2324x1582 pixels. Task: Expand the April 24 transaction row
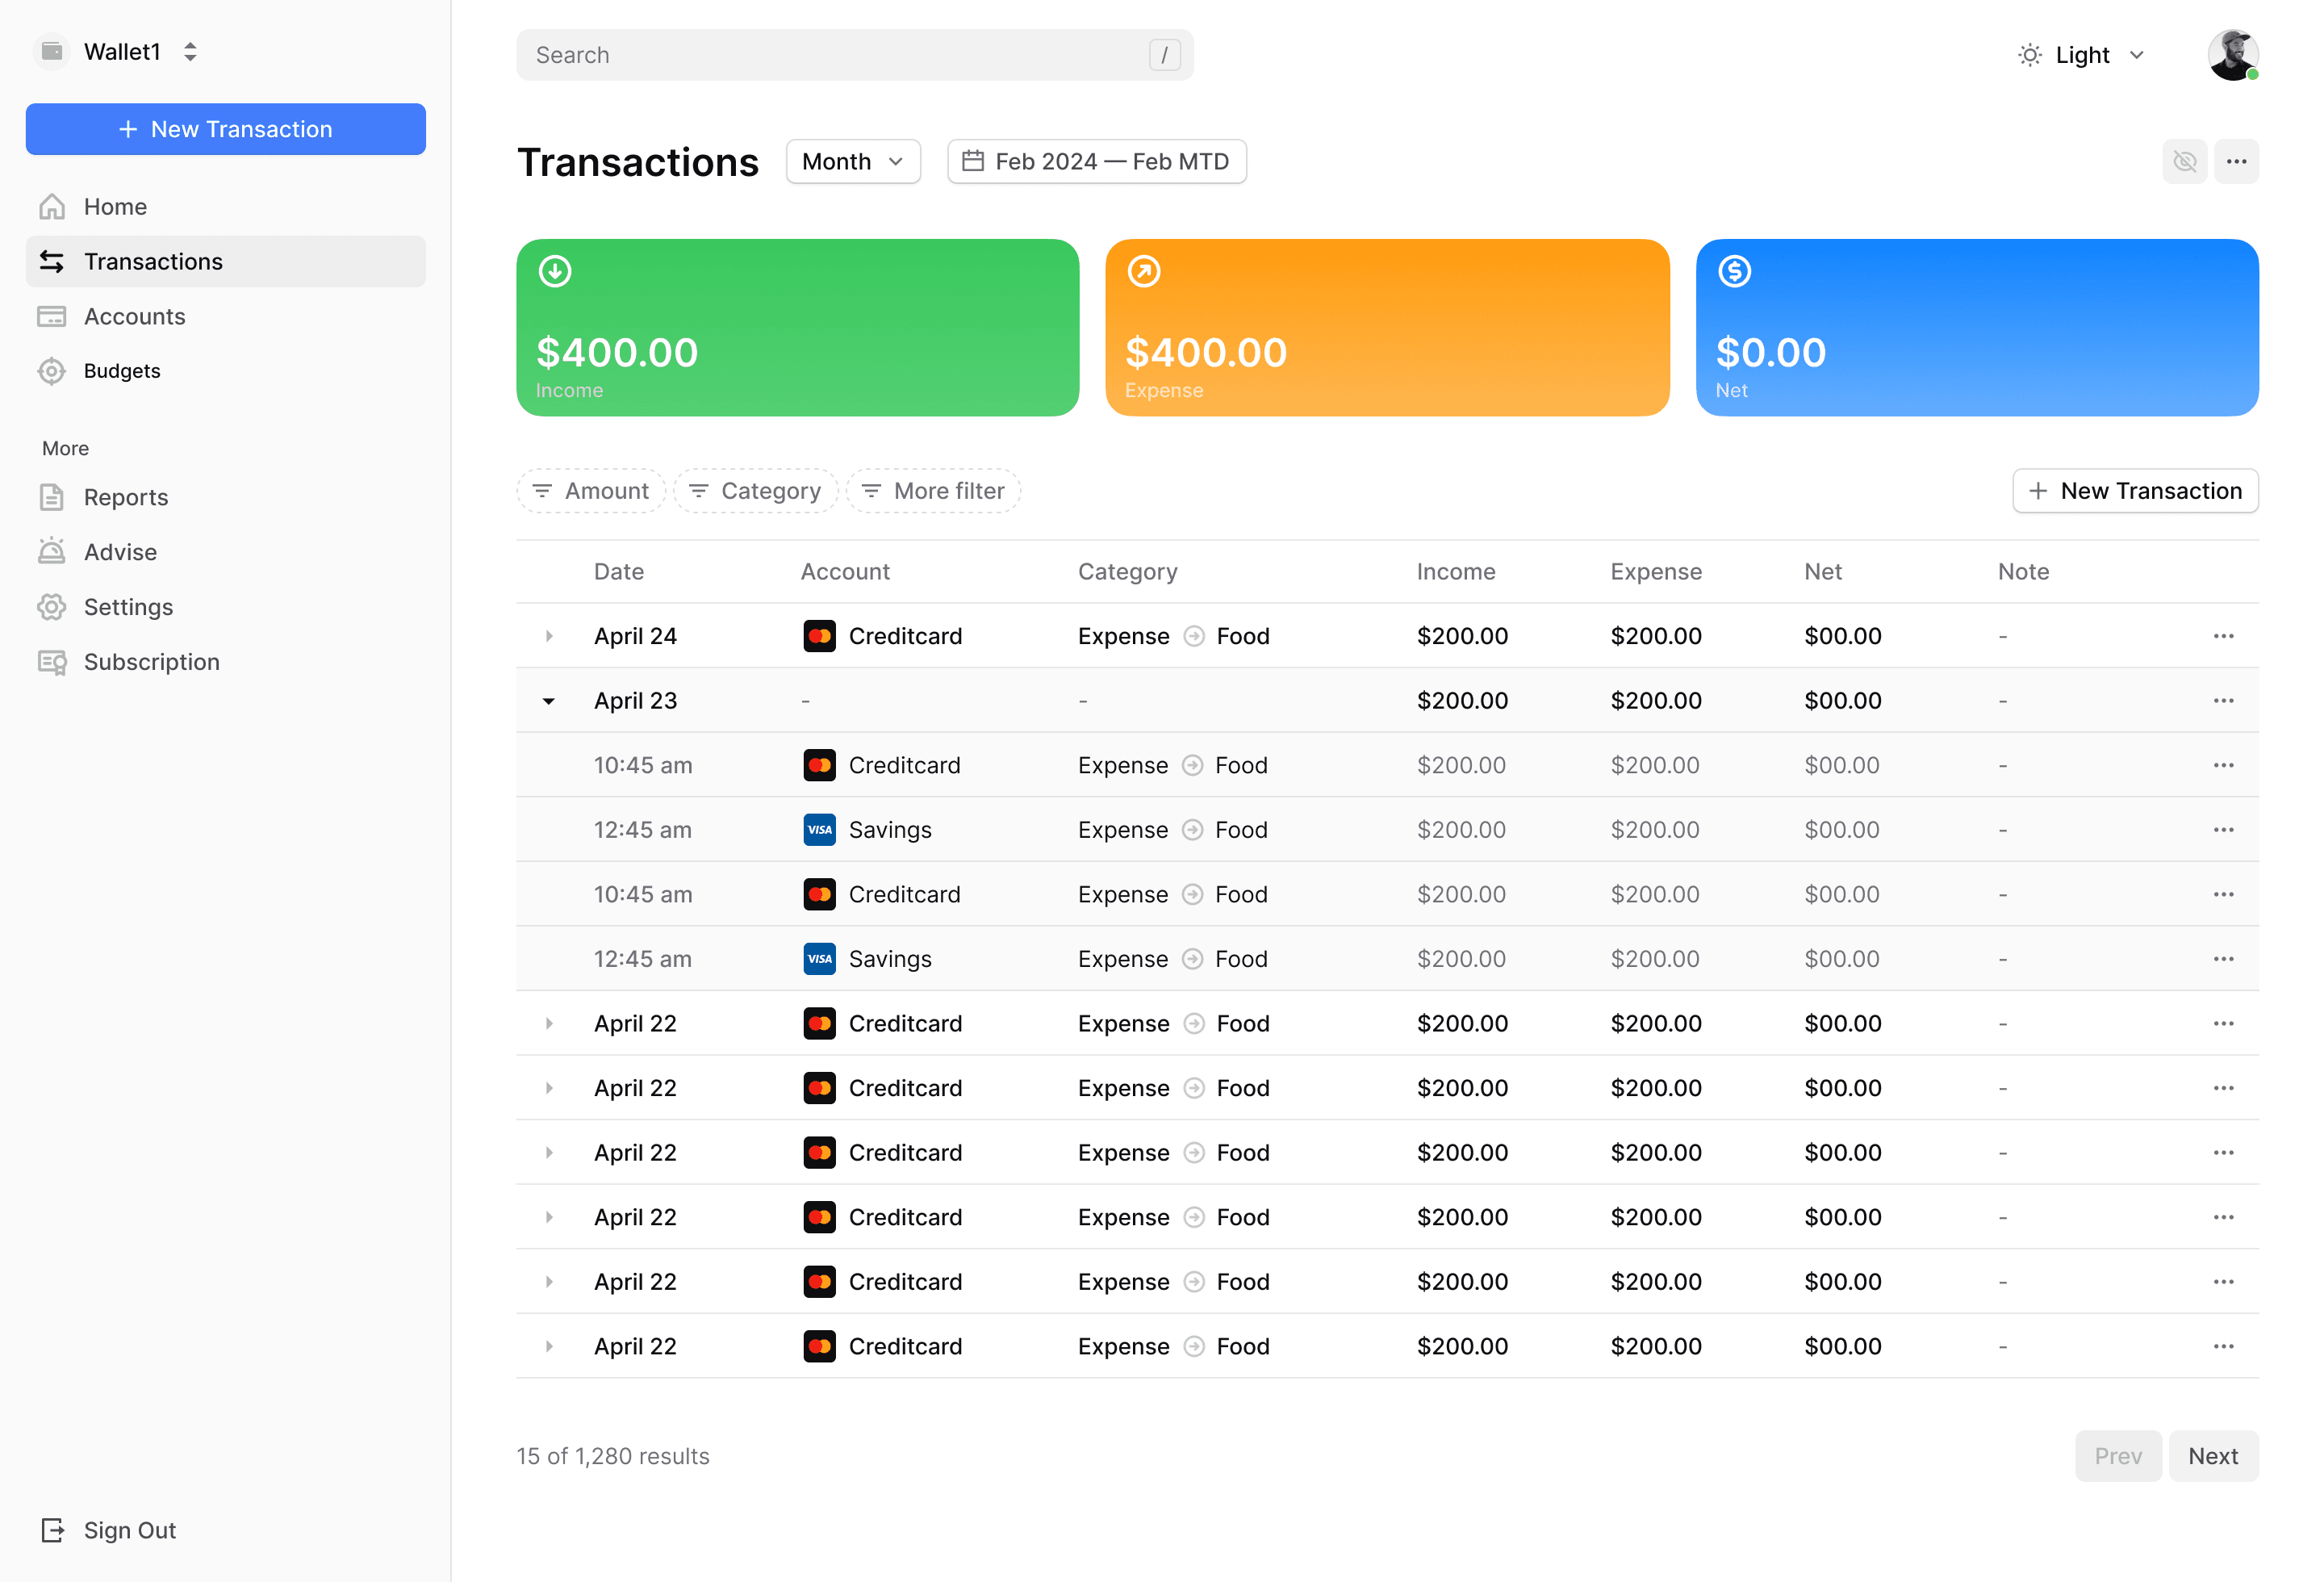click(549, 636)
